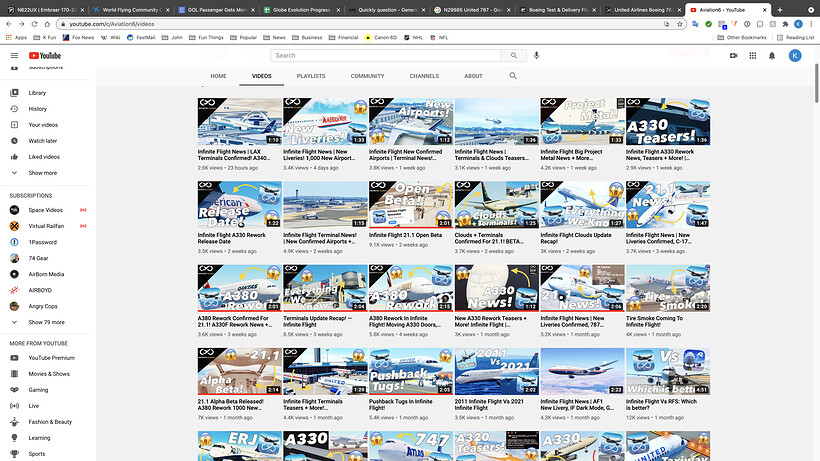The image size is (820, 461).
Task: Switch to the PLAYLISTS tab
Action: pyautogui.click(x=311, y=76)
